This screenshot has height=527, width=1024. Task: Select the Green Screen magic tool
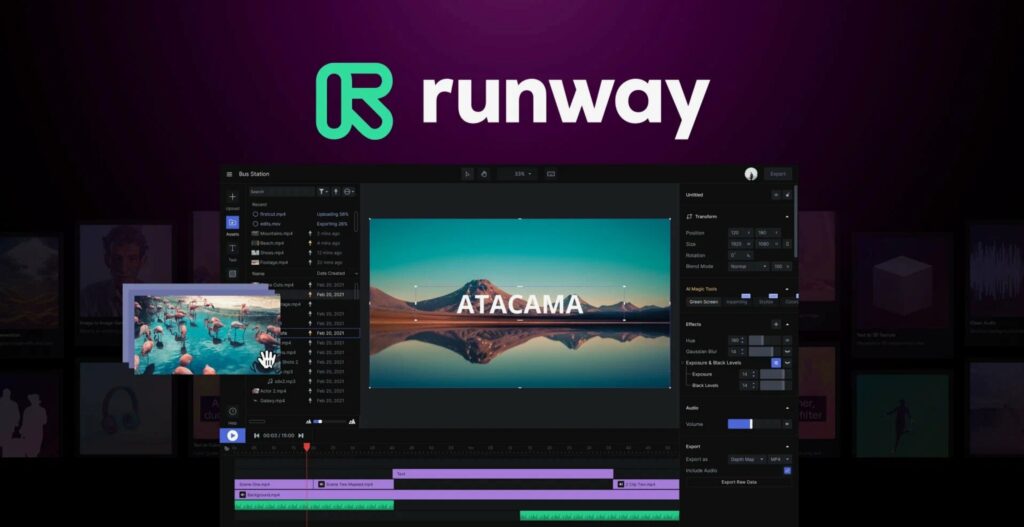(x=703, y=302)
